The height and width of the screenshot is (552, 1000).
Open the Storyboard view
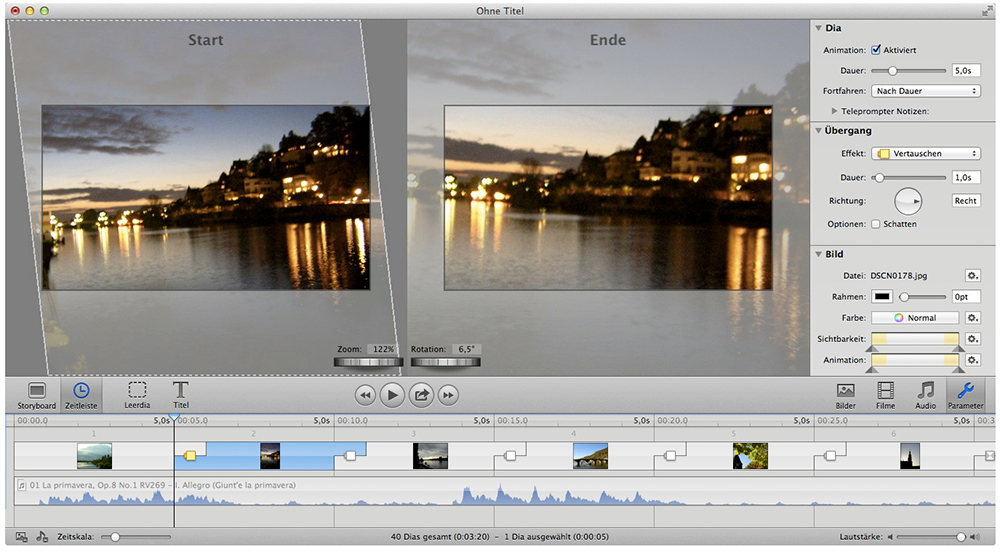(x=37, y=394)
